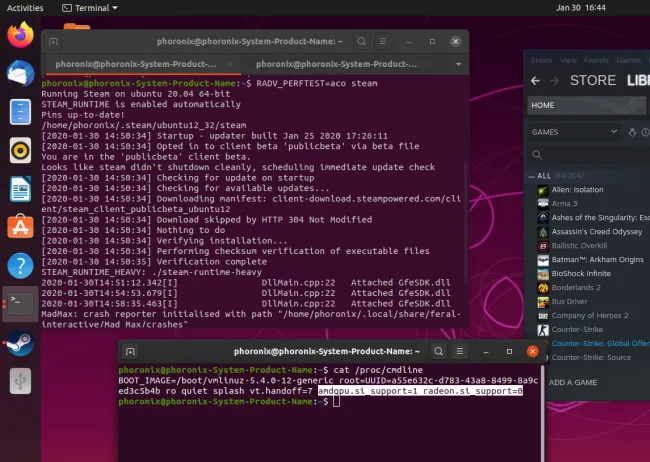Select Arma 3 in the games list
650x462 pixels.
(564, 204)
